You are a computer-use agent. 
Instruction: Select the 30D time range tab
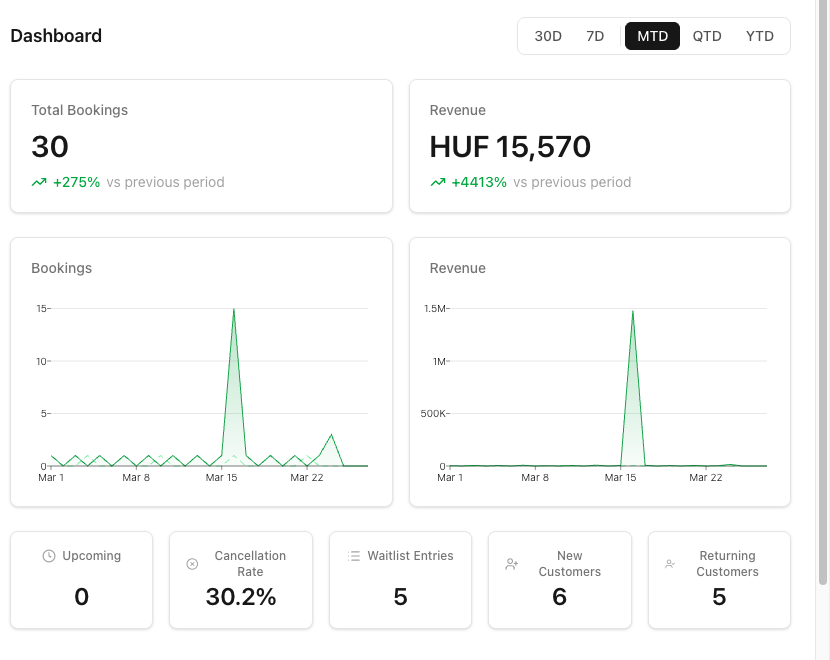(x=548, y=36)
